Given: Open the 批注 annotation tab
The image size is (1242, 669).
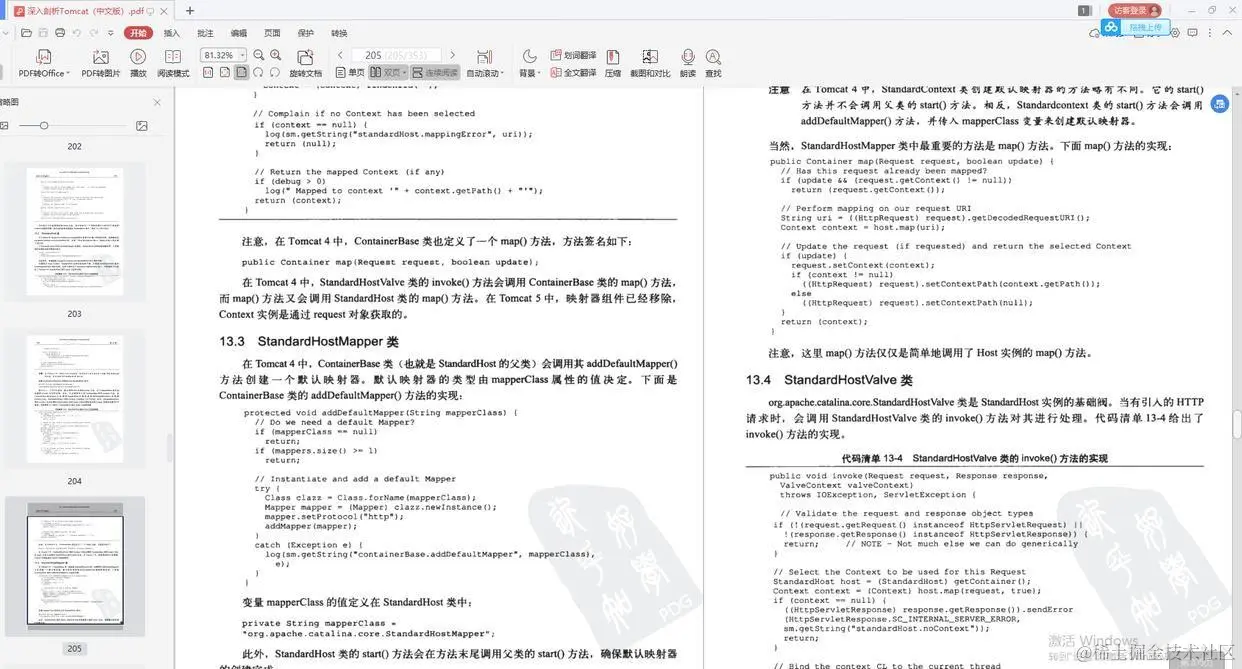Looking at the screenshot, I should click(205, 33).
